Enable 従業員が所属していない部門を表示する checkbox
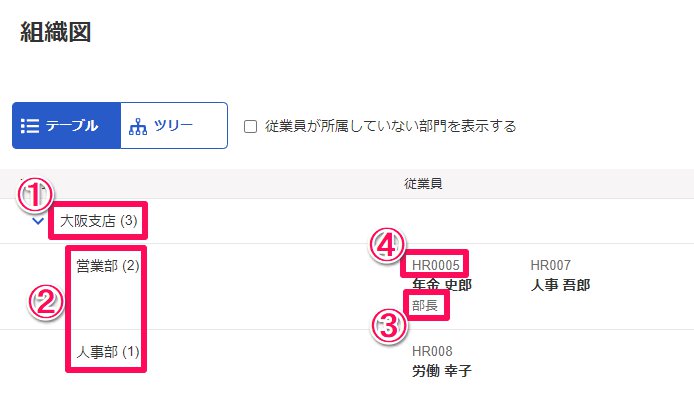 coord(251,127)
